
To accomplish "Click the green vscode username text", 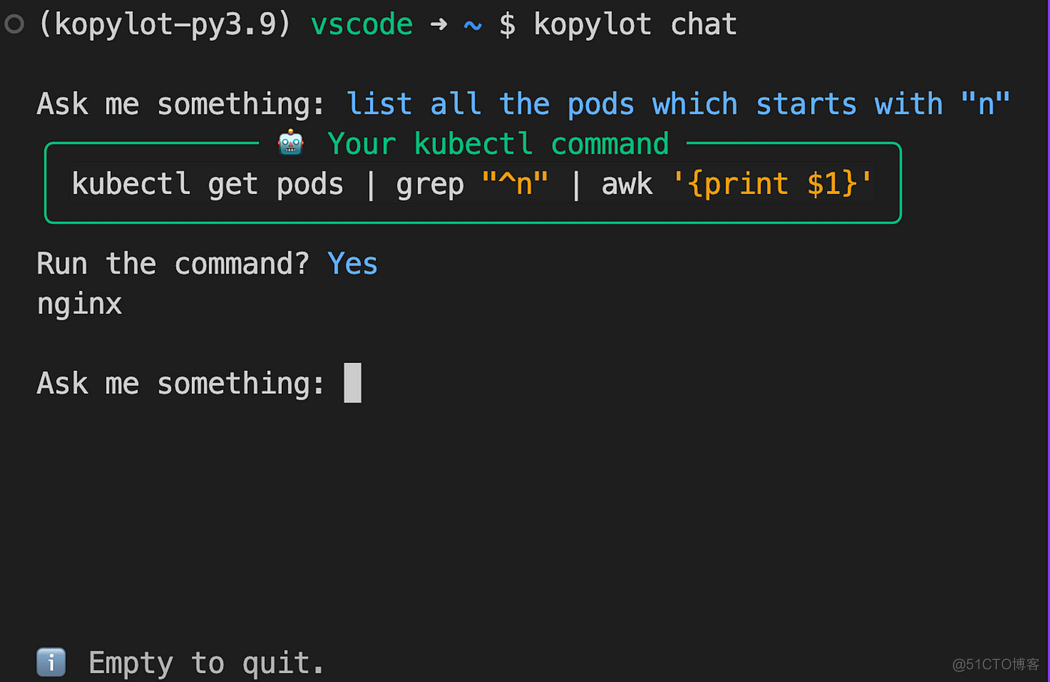I will click(362, 25).
